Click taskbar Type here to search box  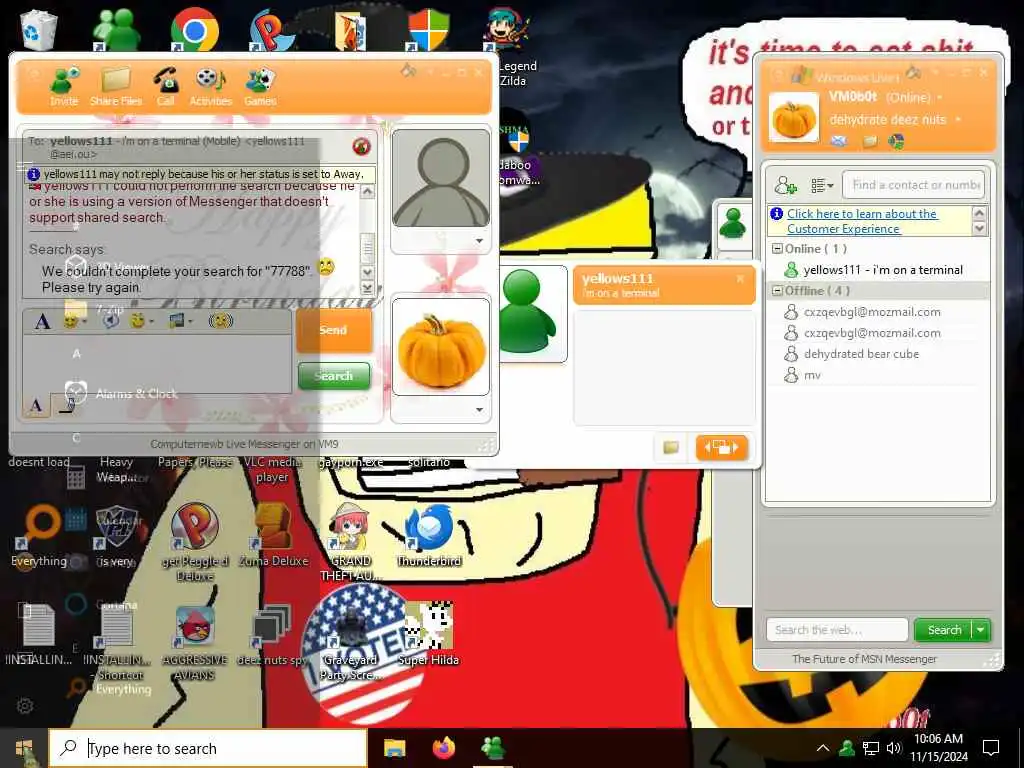(x=208, y=748)
